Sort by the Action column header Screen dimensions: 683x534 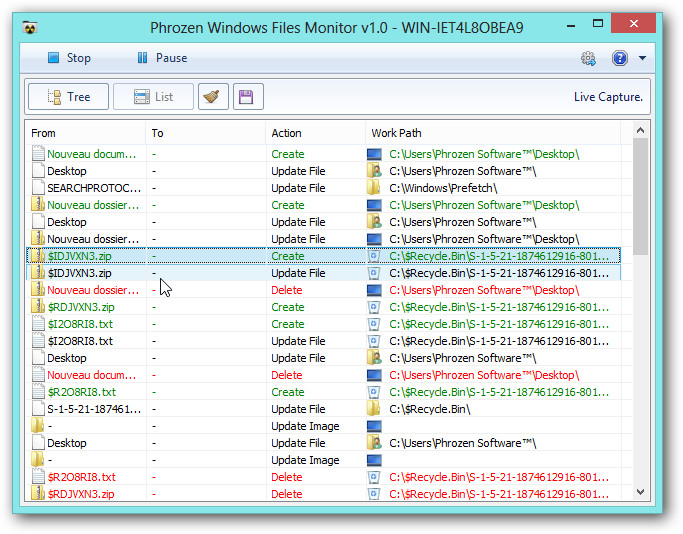coord(315,133)
